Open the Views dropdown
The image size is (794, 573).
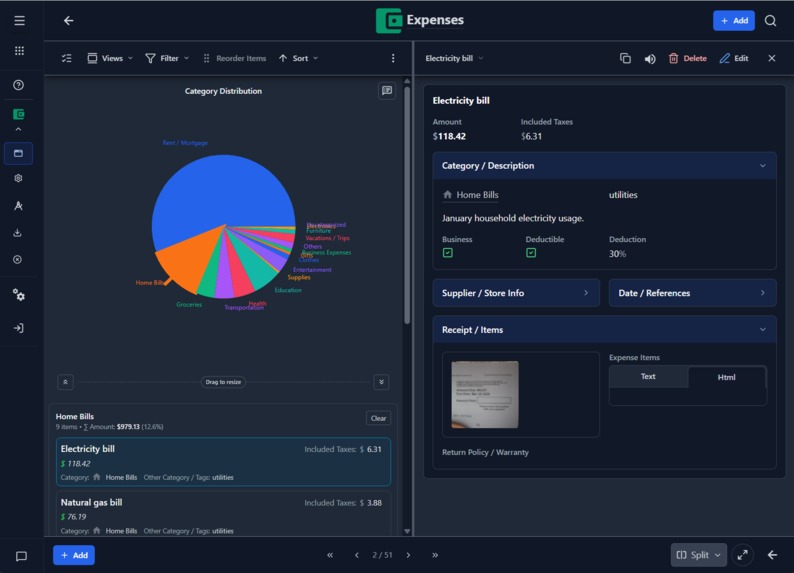point(110,58)
